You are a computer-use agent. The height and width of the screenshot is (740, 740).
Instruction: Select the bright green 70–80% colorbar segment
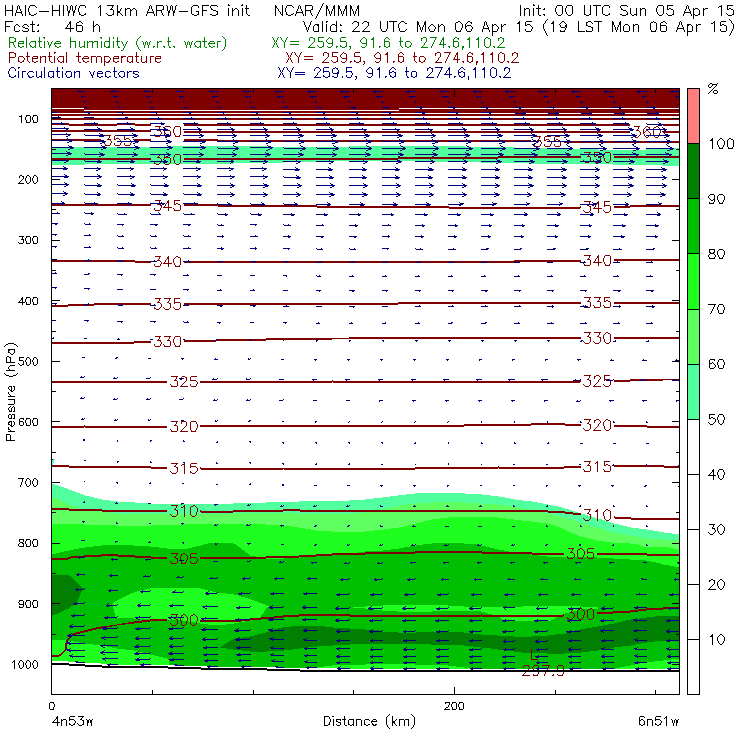693,281
